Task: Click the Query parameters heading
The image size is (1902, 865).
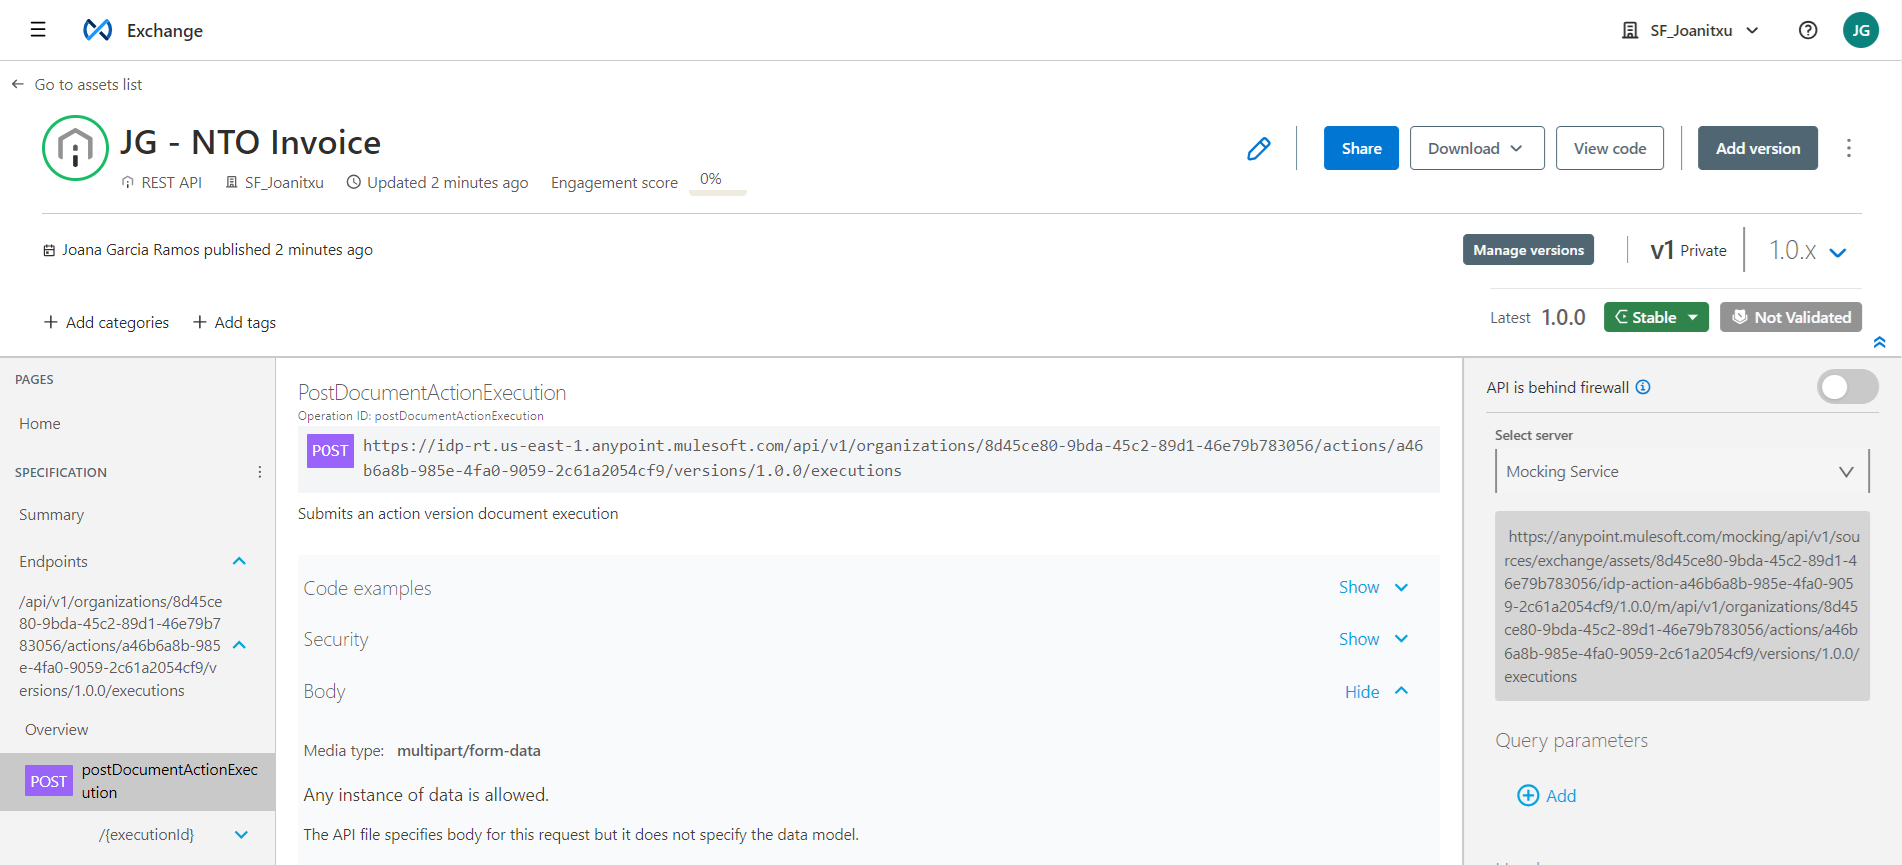Action: click(1572, 740)
